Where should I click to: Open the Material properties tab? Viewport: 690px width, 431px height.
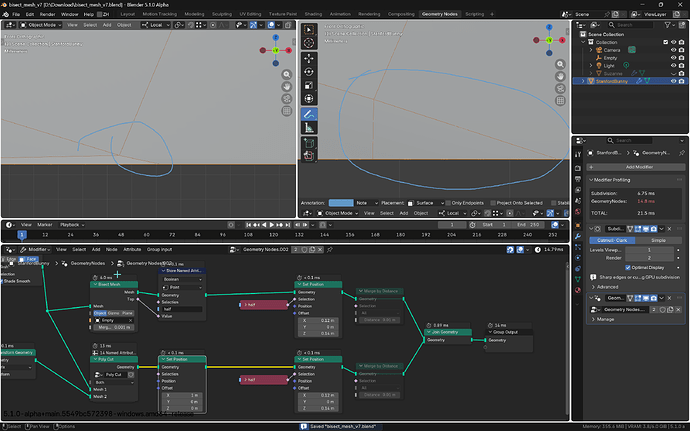(578, 290)
